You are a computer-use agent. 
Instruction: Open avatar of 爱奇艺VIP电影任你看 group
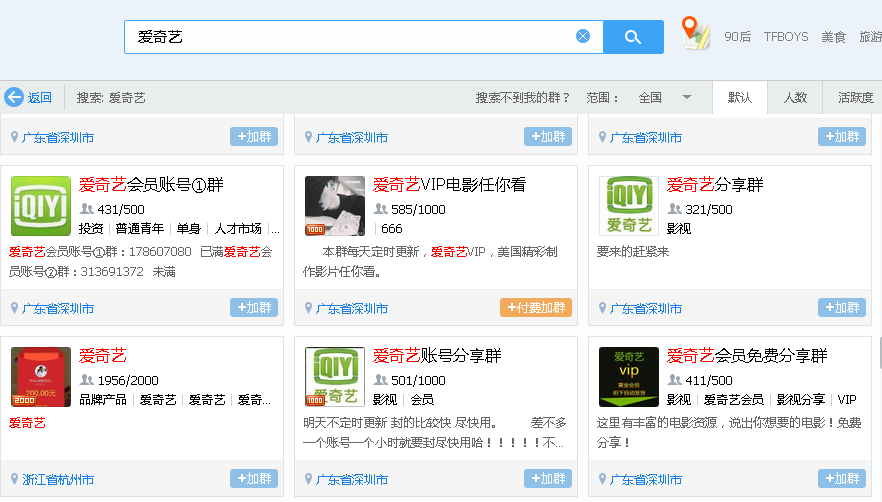click(335, 206)
